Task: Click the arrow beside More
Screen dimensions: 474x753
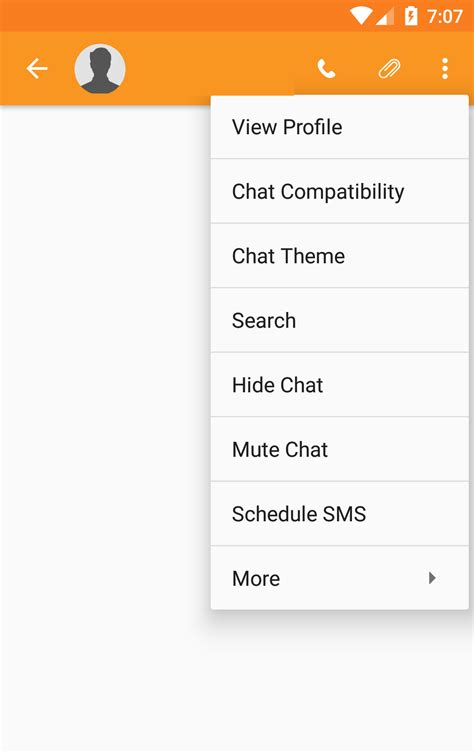Action: pos(432,578)
